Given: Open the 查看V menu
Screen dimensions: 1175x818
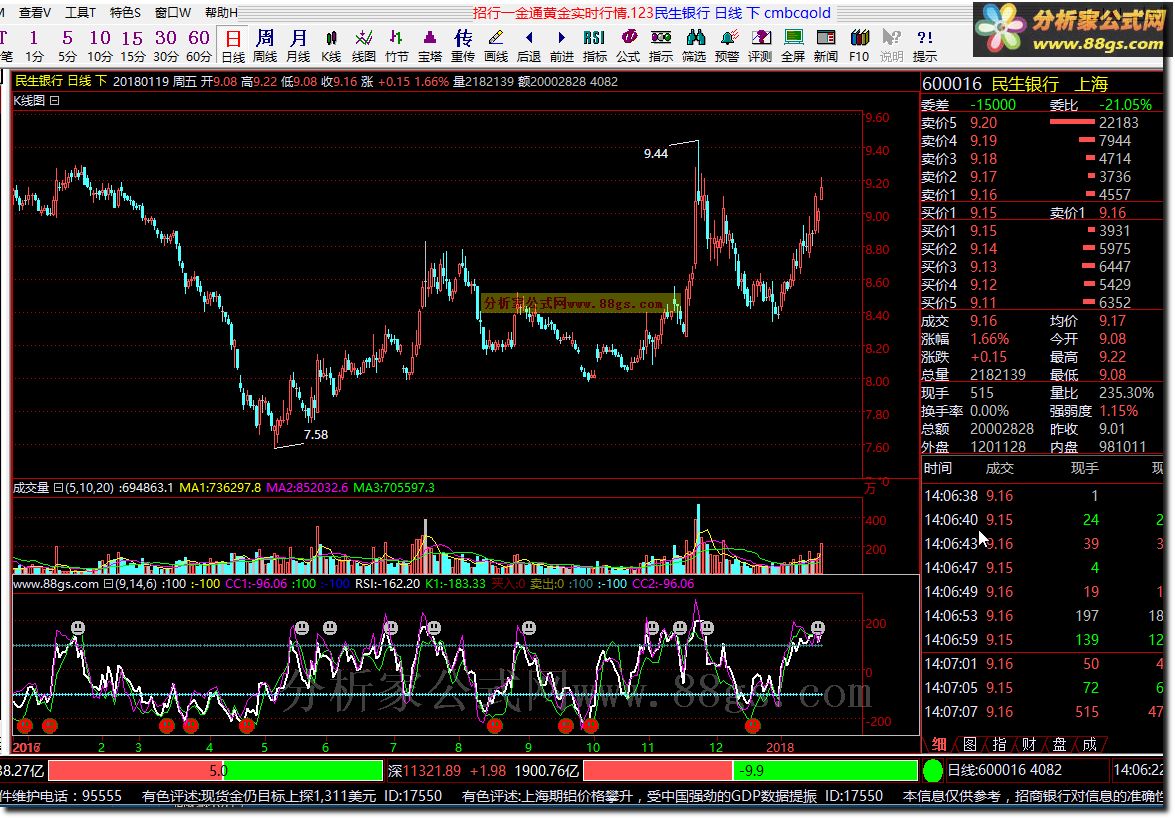Looking at the screenshot, I should 34,12.
